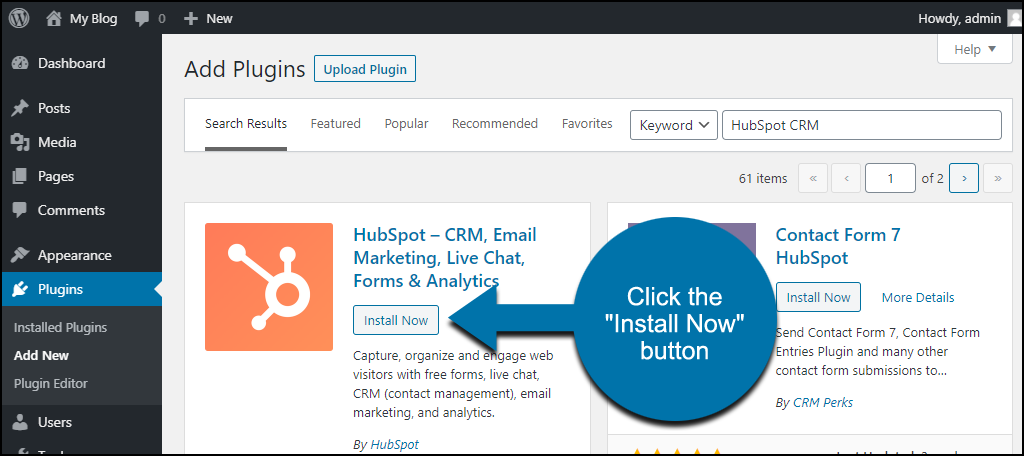Switch to the Popular tab

coord(406,123)
